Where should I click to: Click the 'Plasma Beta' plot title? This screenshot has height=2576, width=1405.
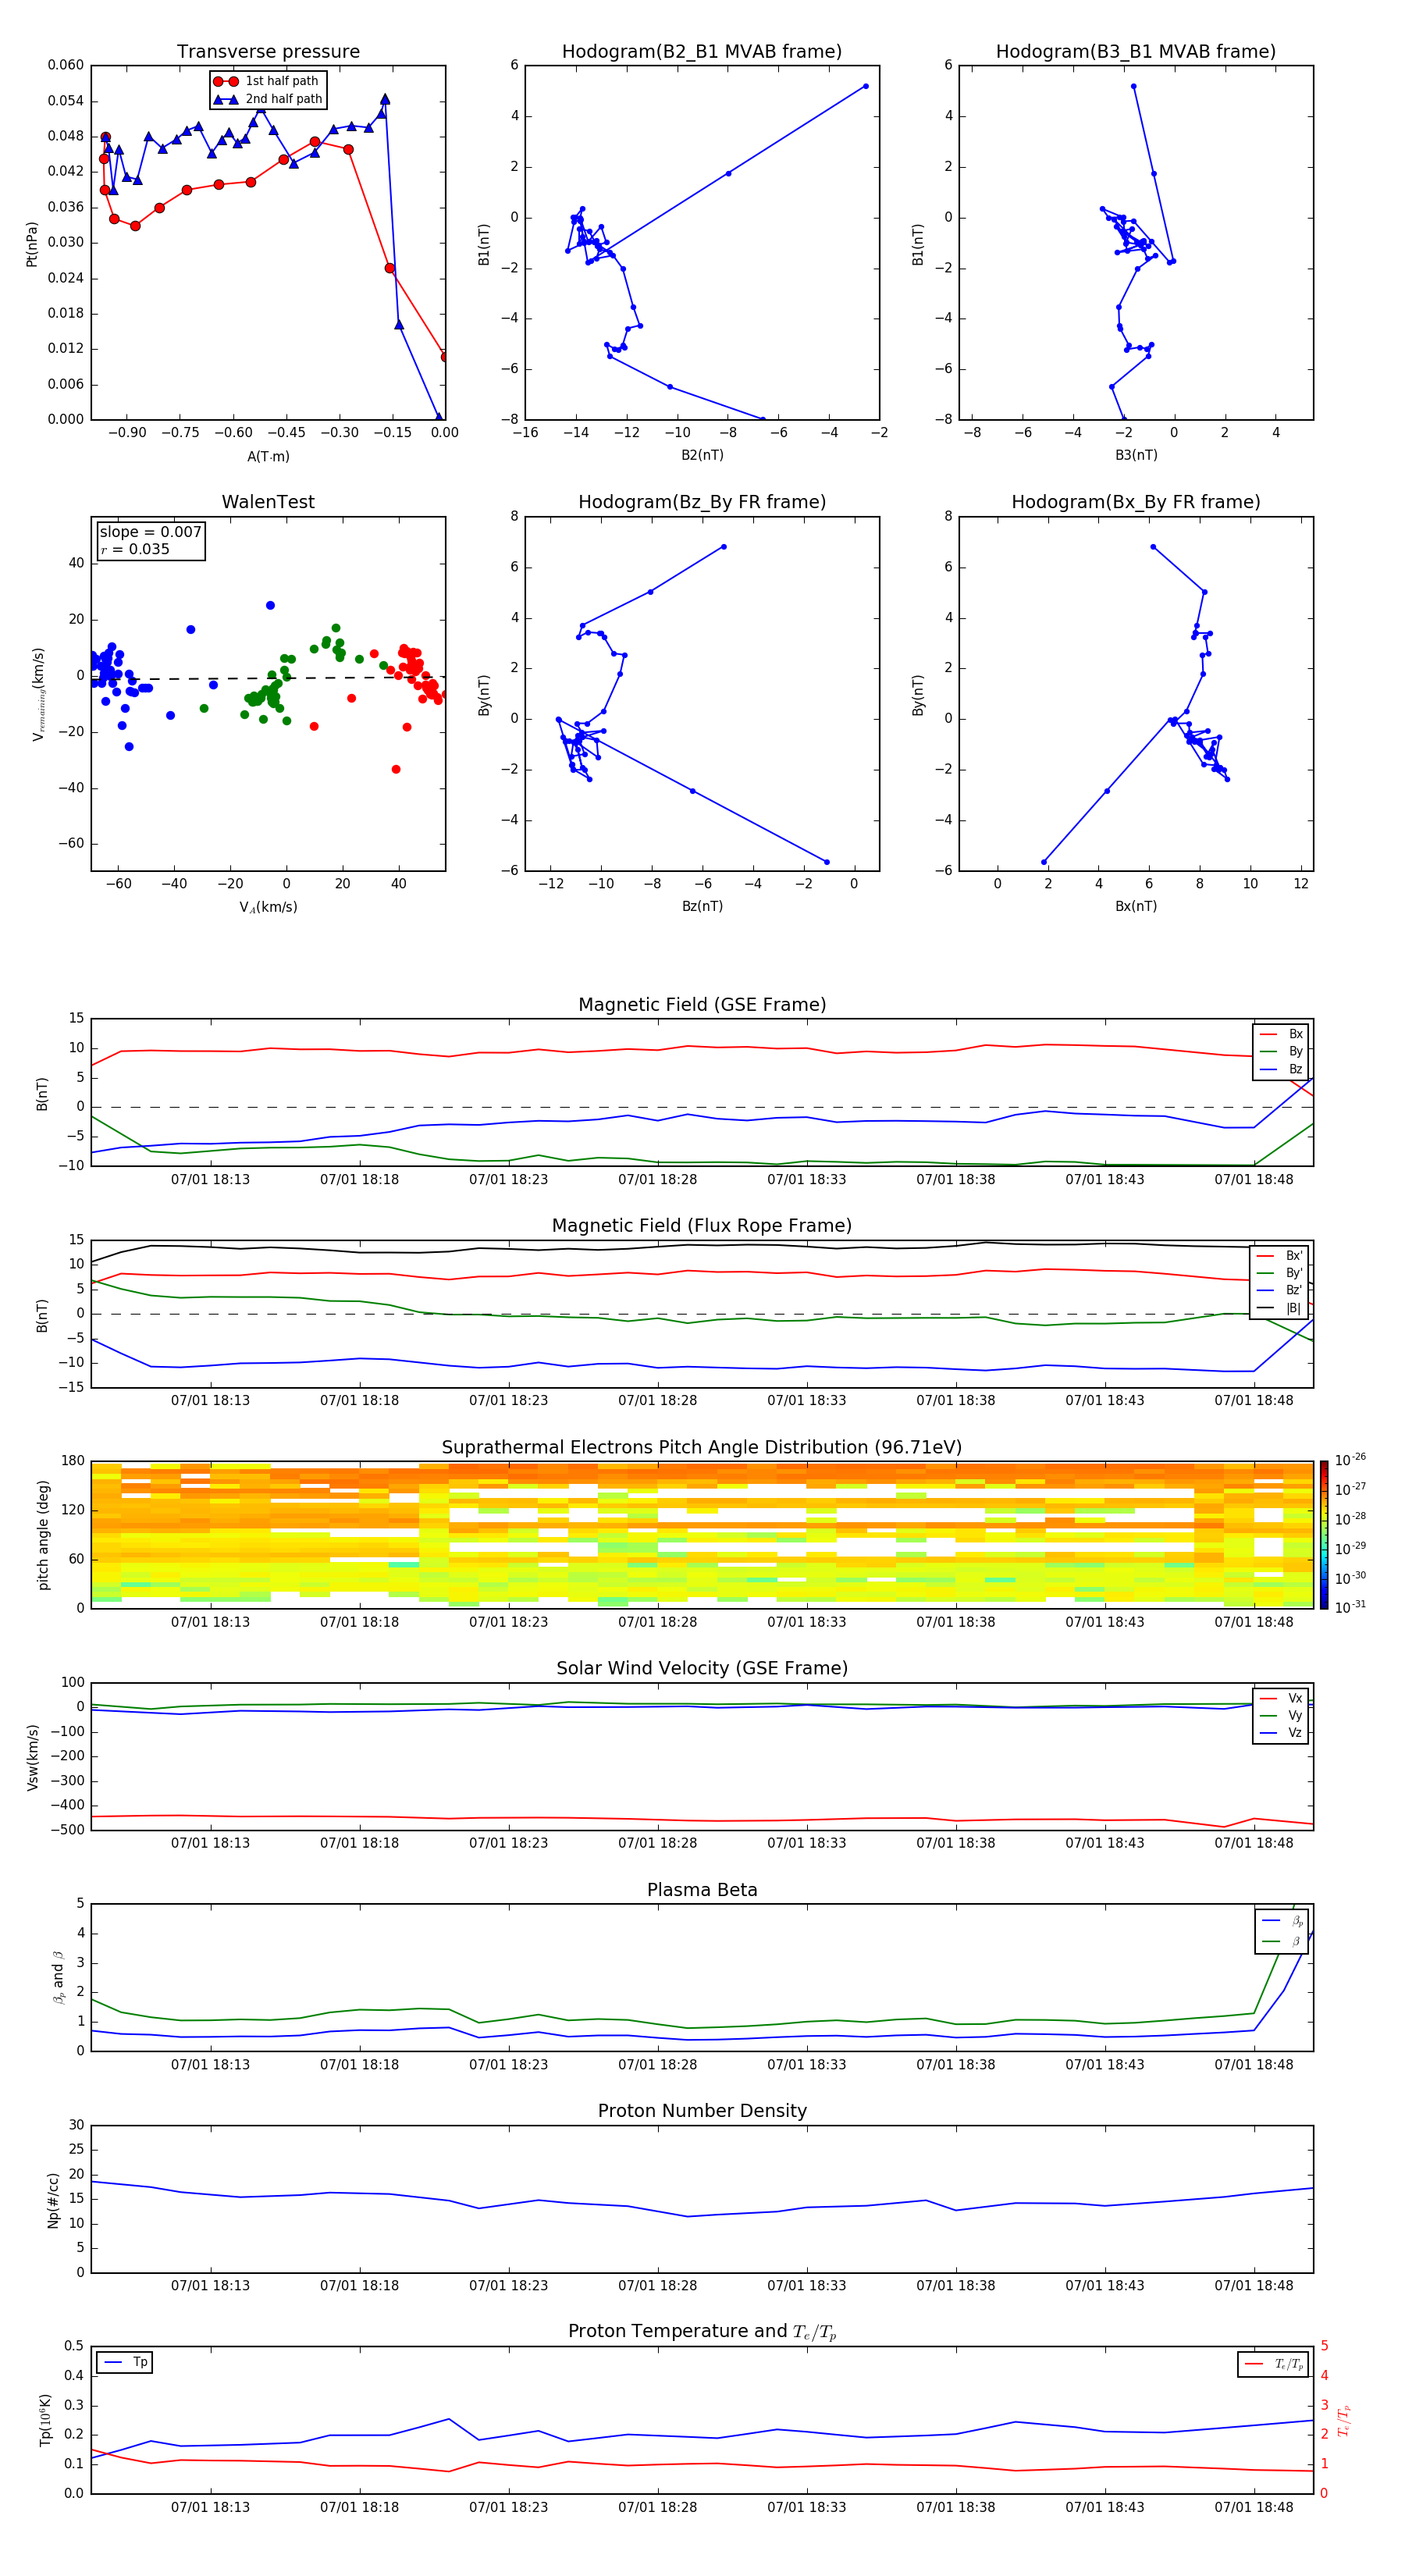click(702, 1891)
